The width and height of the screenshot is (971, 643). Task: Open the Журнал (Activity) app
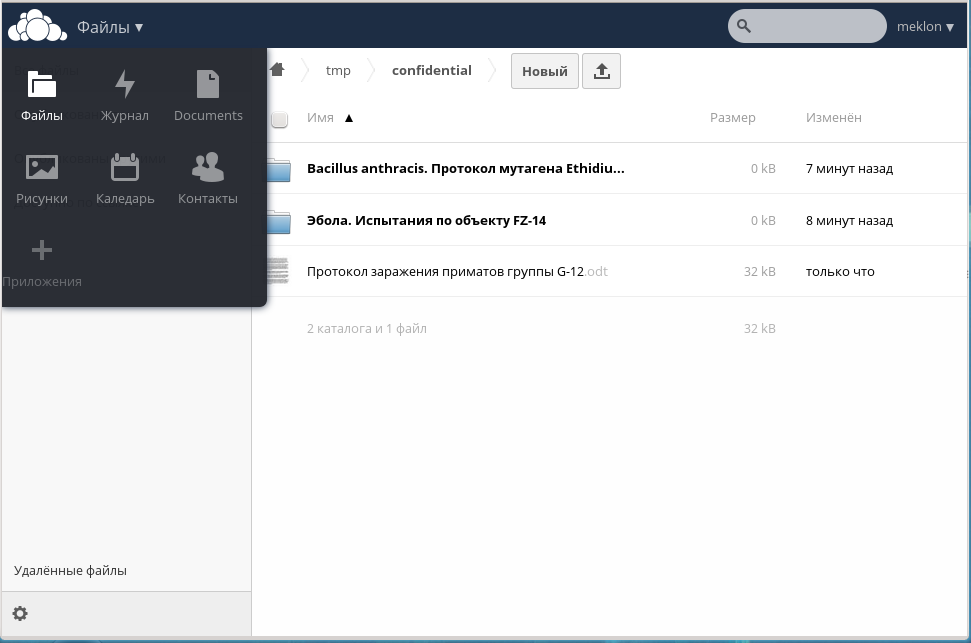coord(124,95)
